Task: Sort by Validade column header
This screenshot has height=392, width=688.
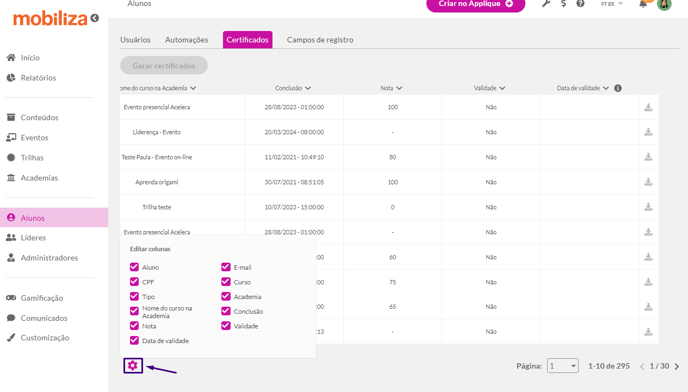Action: pyautogui.click(x=489, y=88)
